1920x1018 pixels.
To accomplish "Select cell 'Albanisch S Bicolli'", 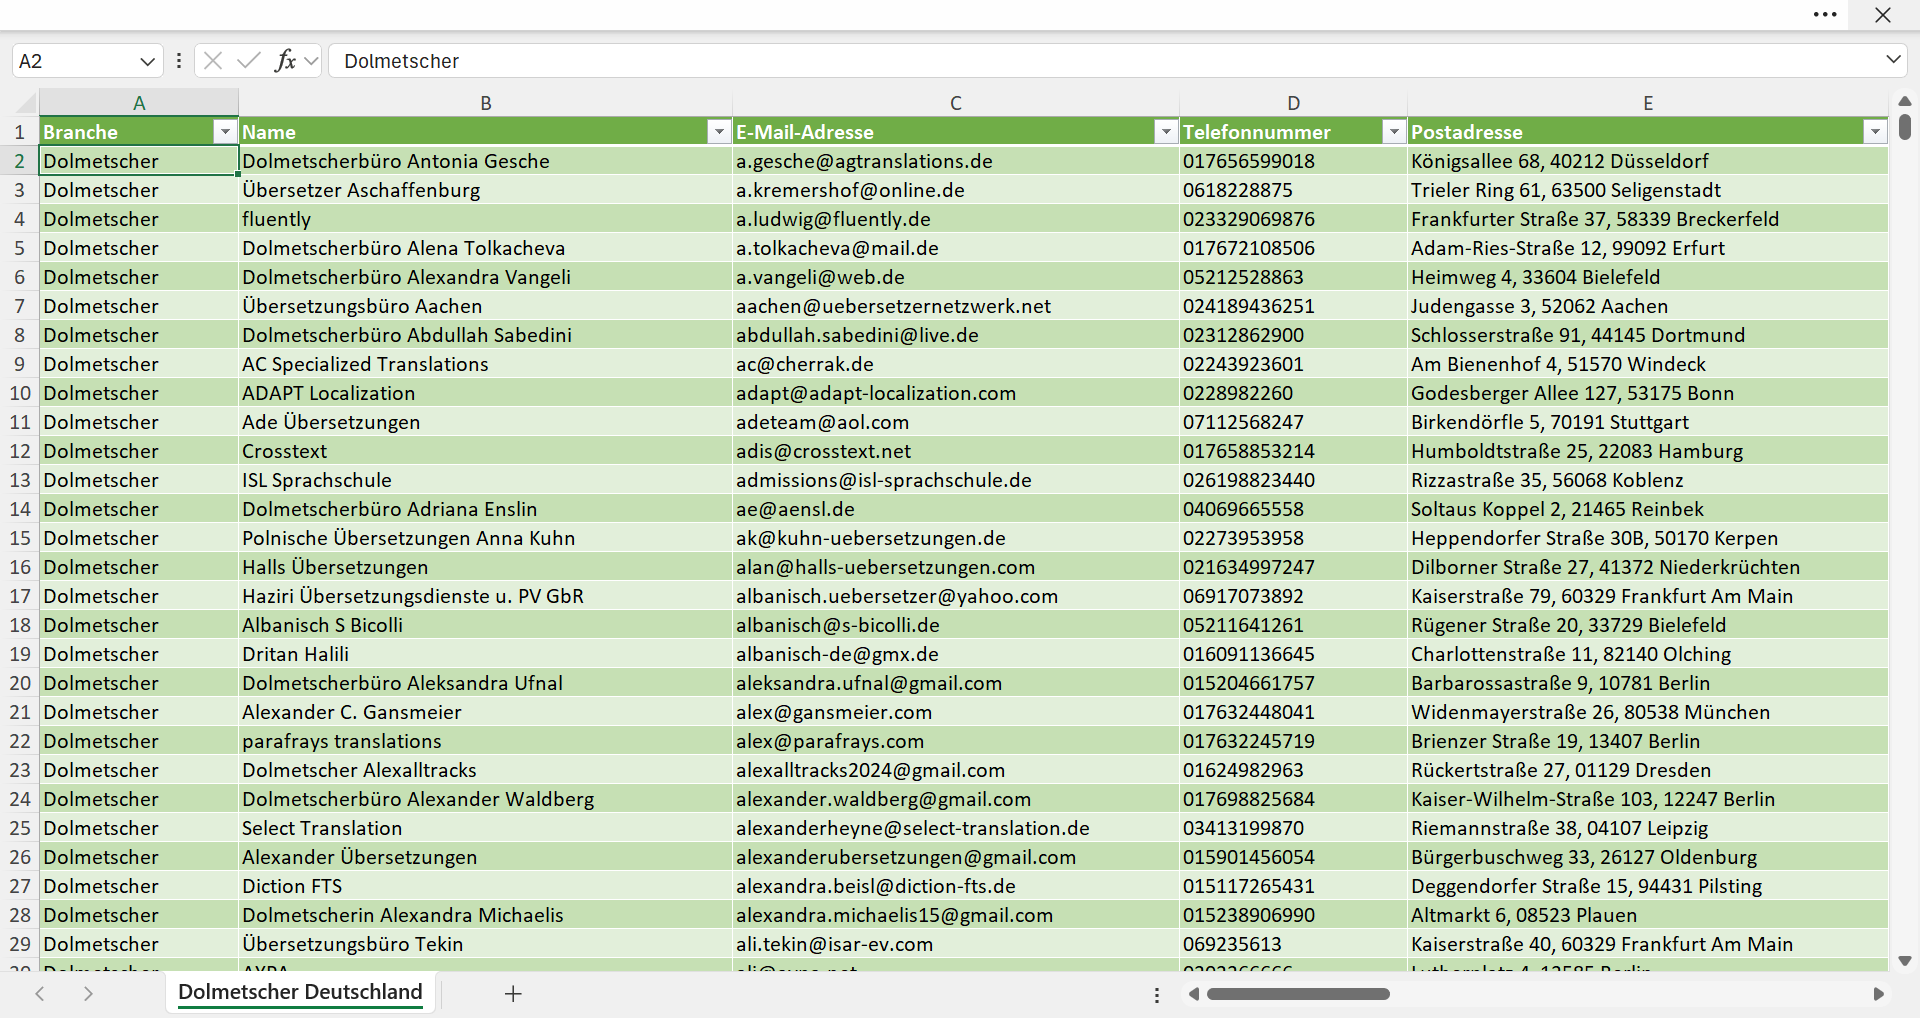I will pyautogui.click(x=485, y=625).
